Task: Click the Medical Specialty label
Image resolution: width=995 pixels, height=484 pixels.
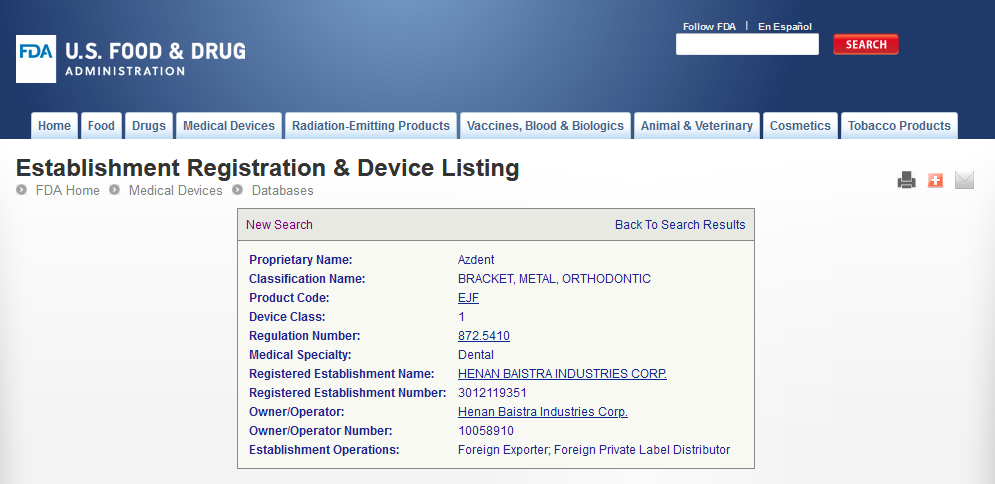Action: click(300, 355)
